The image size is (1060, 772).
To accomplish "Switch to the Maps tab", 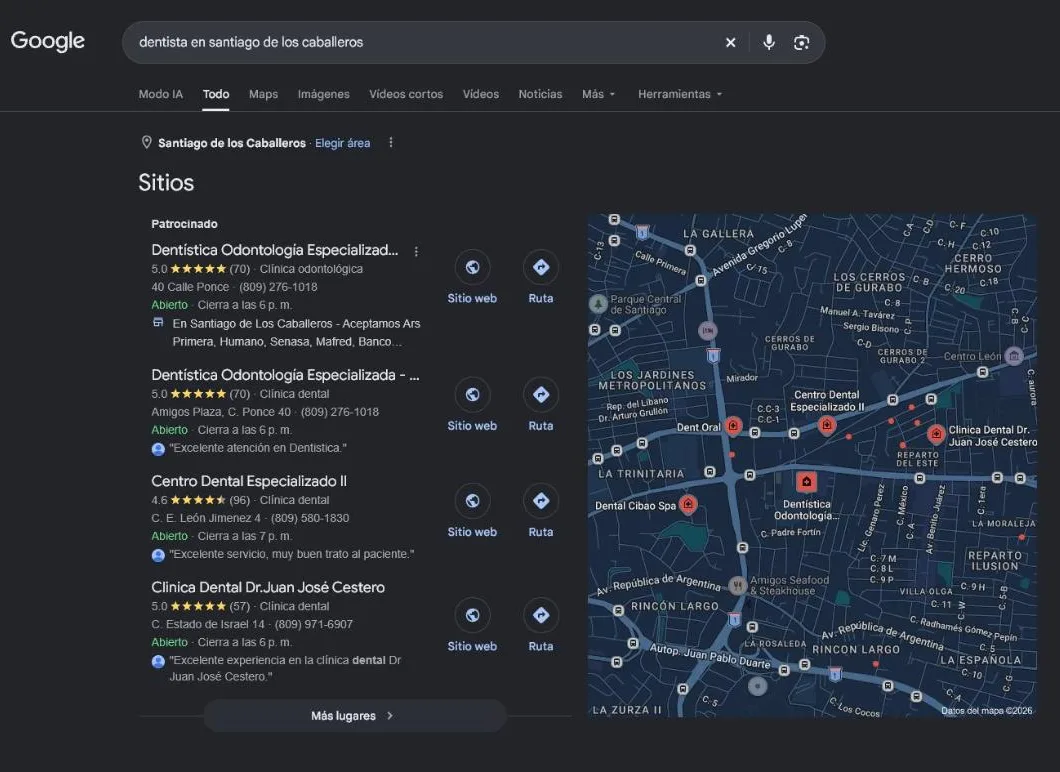I will [263, 94].
